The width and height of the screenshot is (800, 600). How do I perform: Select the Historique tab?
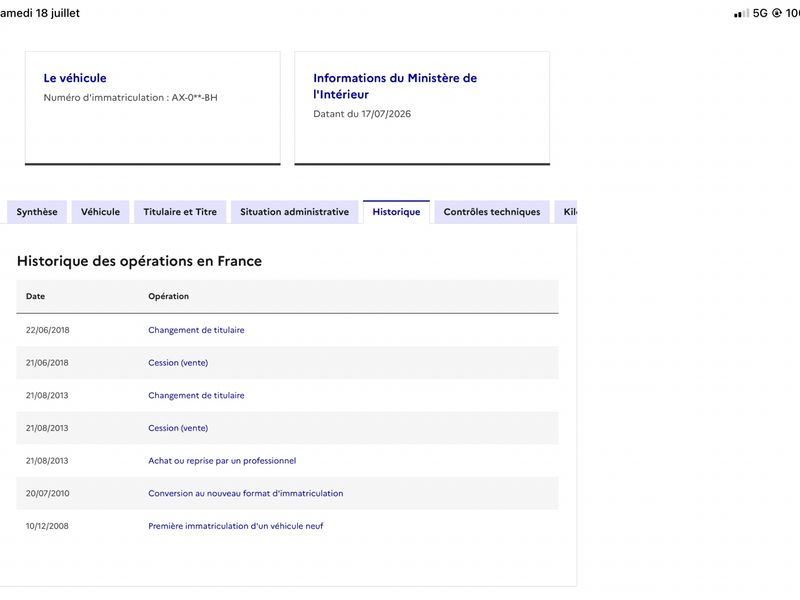pyautogui.click(x=396, y=212)
